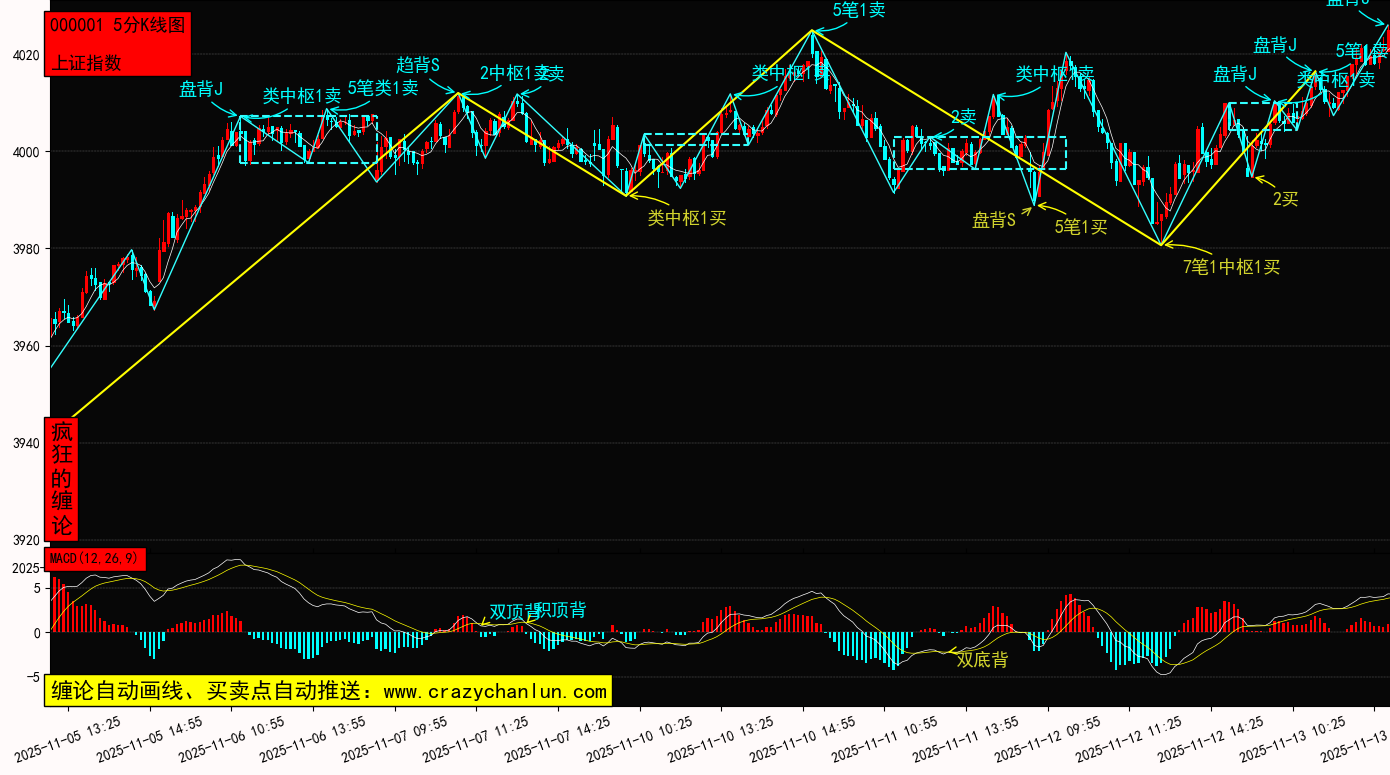Click the vertical 疯狂的缠论 red badge

click(62, 480)
